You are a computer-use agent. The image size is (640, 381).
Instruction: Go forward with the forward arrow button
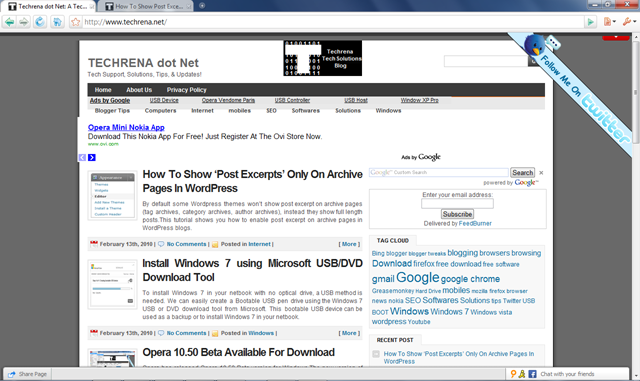pos(24,22)
